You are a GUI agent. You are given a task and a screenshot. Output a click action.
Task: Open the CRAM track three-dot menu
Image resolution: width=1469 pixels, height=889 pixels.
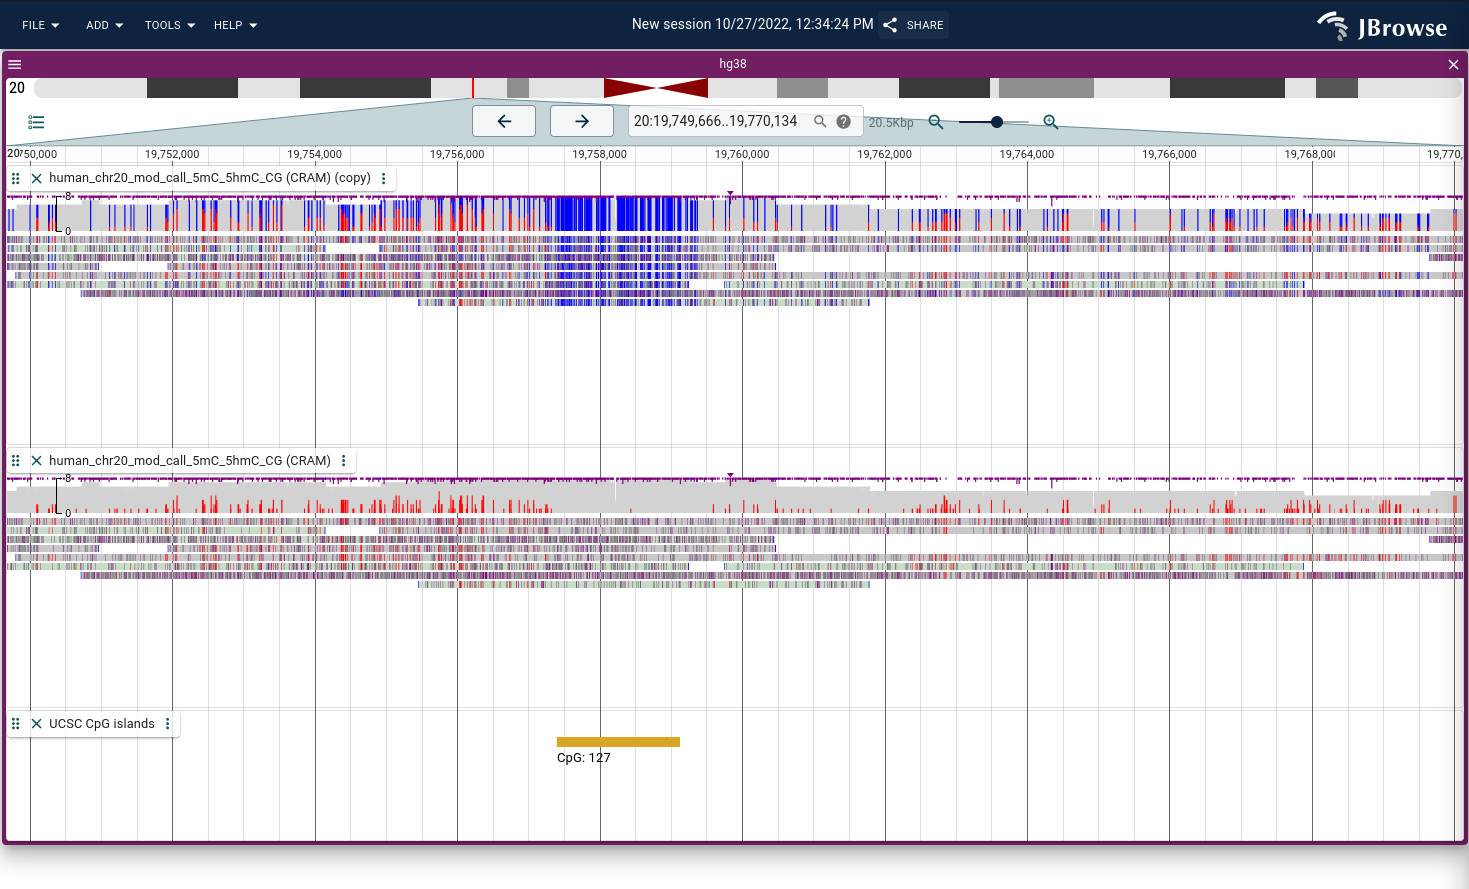[x=343, y=461]
